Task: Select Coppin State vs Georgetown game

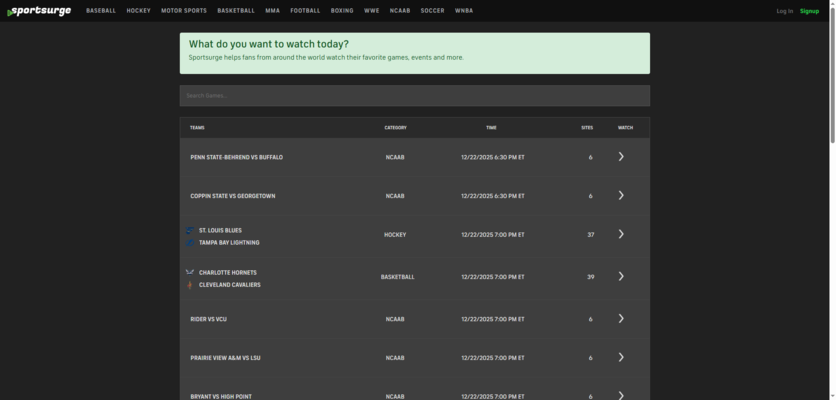Action: point(233,196)
